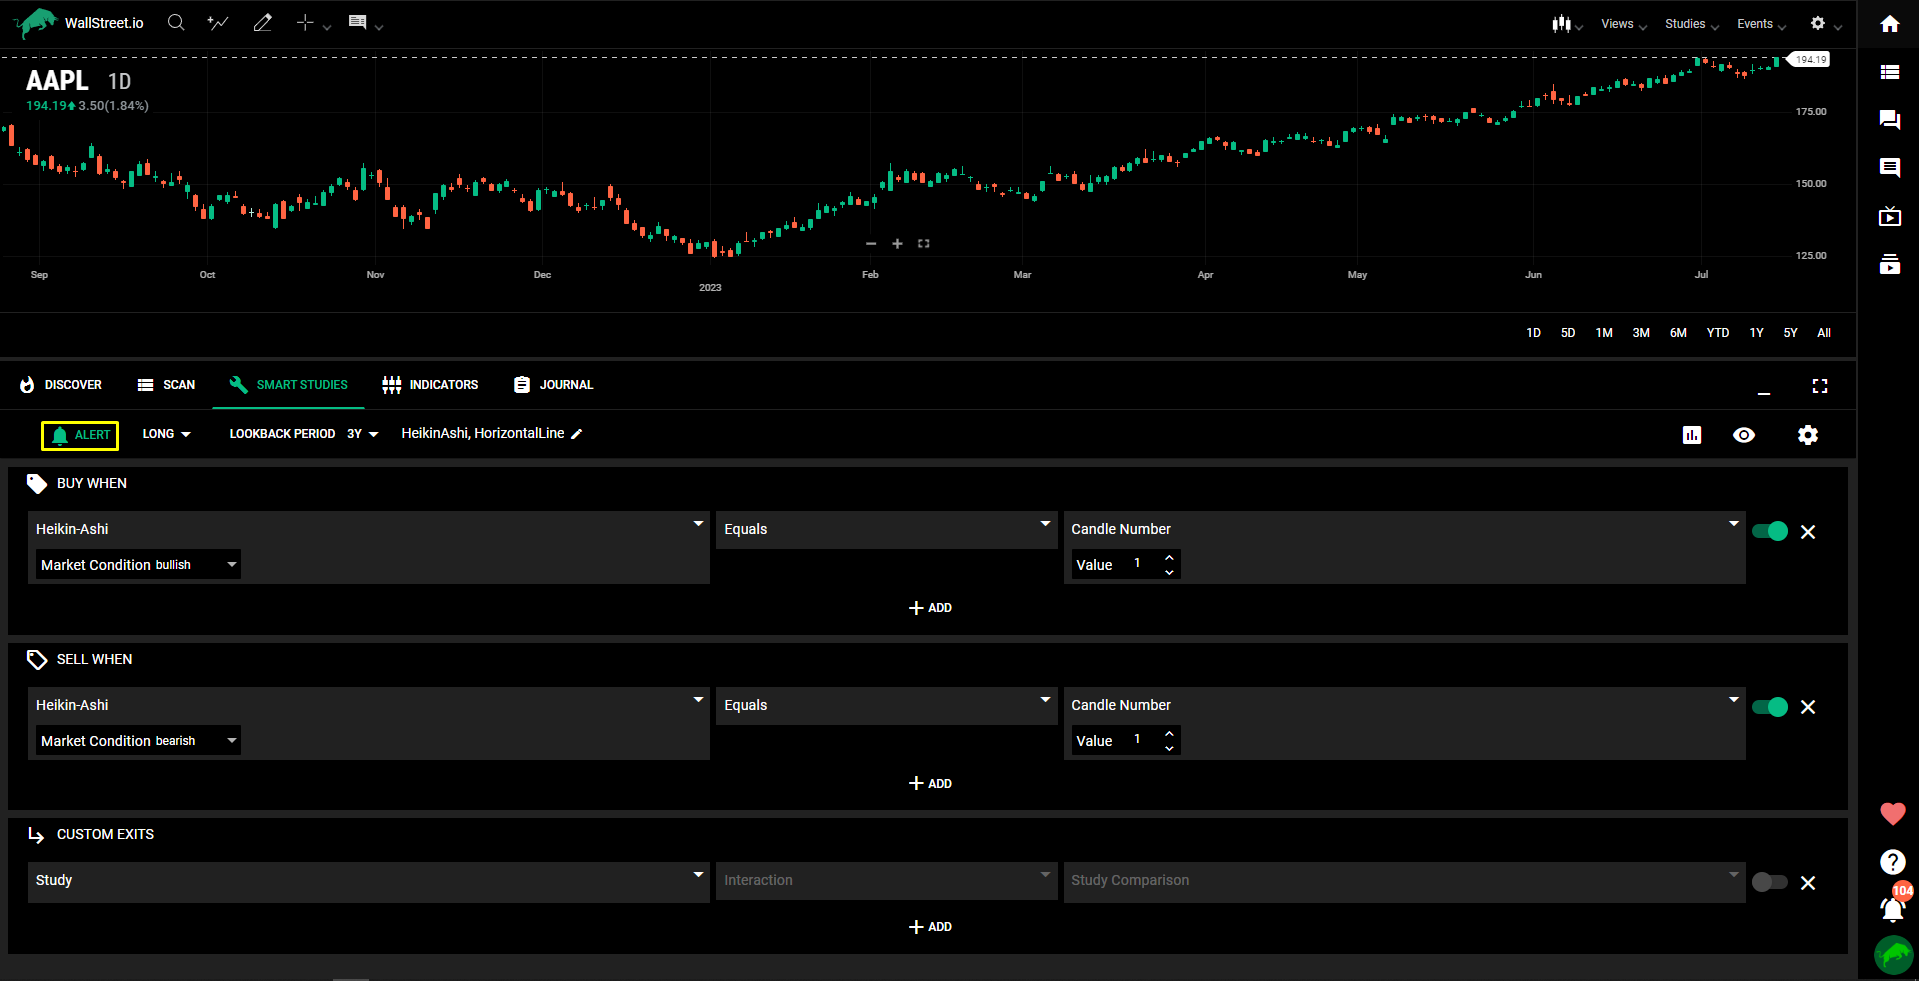Open the crosshair cursor options
The height and width of the screenshot is (981, 1919).
(x=312, y=23)
